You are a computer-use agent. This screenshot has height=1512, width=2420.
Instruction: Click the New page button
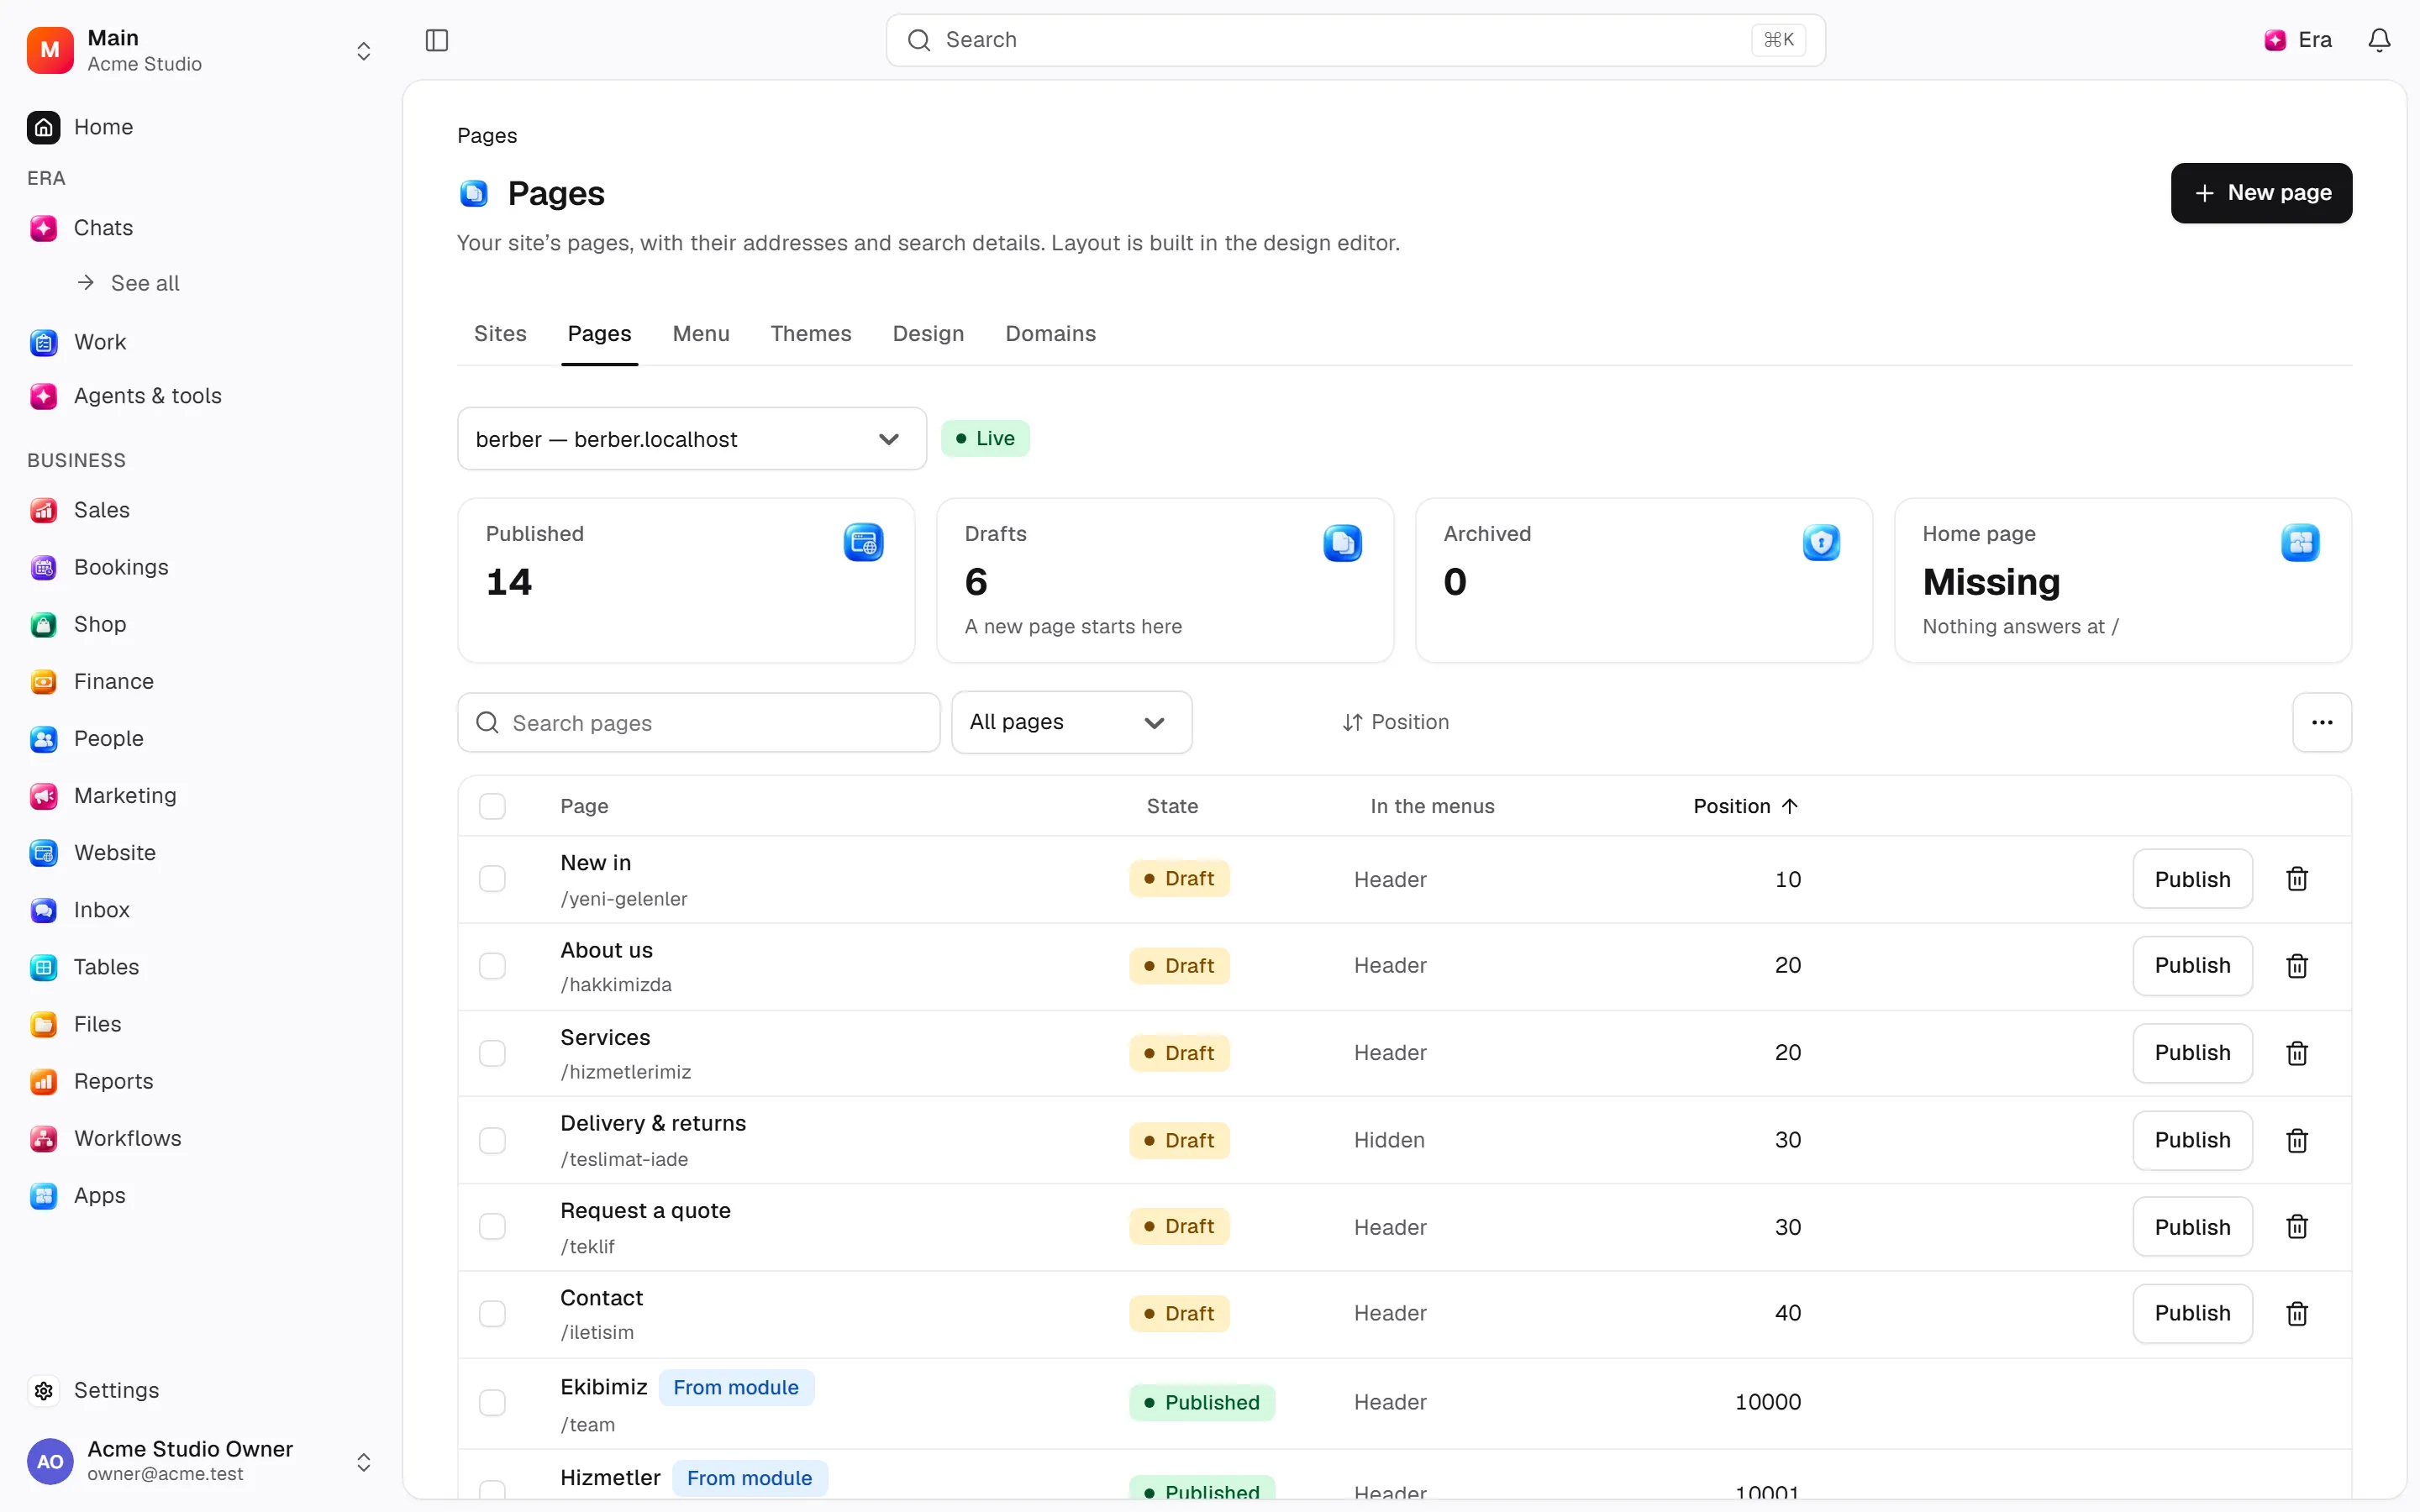[2261, 193]
